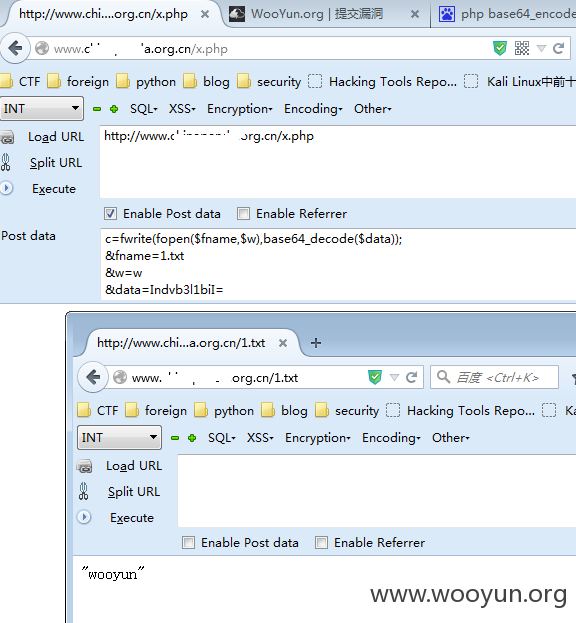Expand the Encoding menu in the upper HackBar
The width and height of the screenshot is (576, 623).
313,109
